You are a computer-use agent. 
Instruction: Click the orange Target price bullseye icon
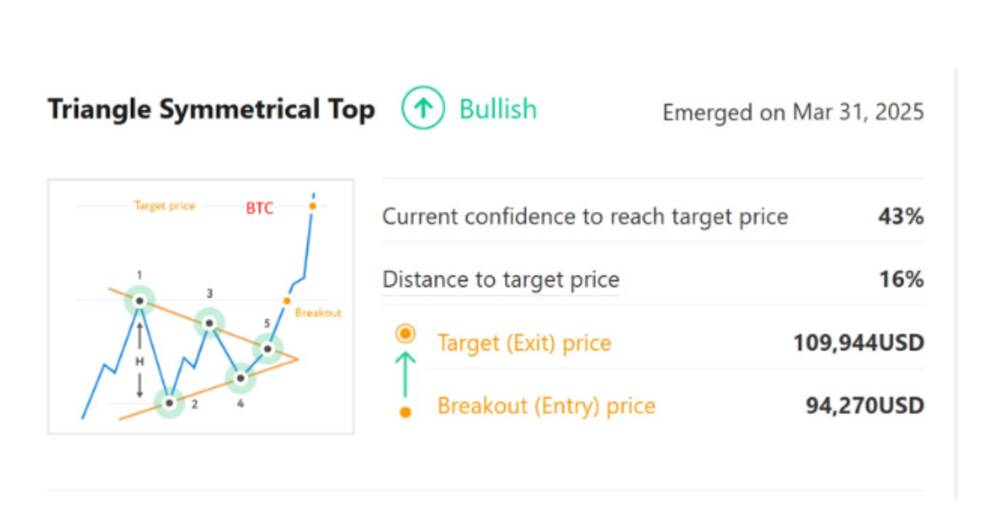click(x=405, y=333)
